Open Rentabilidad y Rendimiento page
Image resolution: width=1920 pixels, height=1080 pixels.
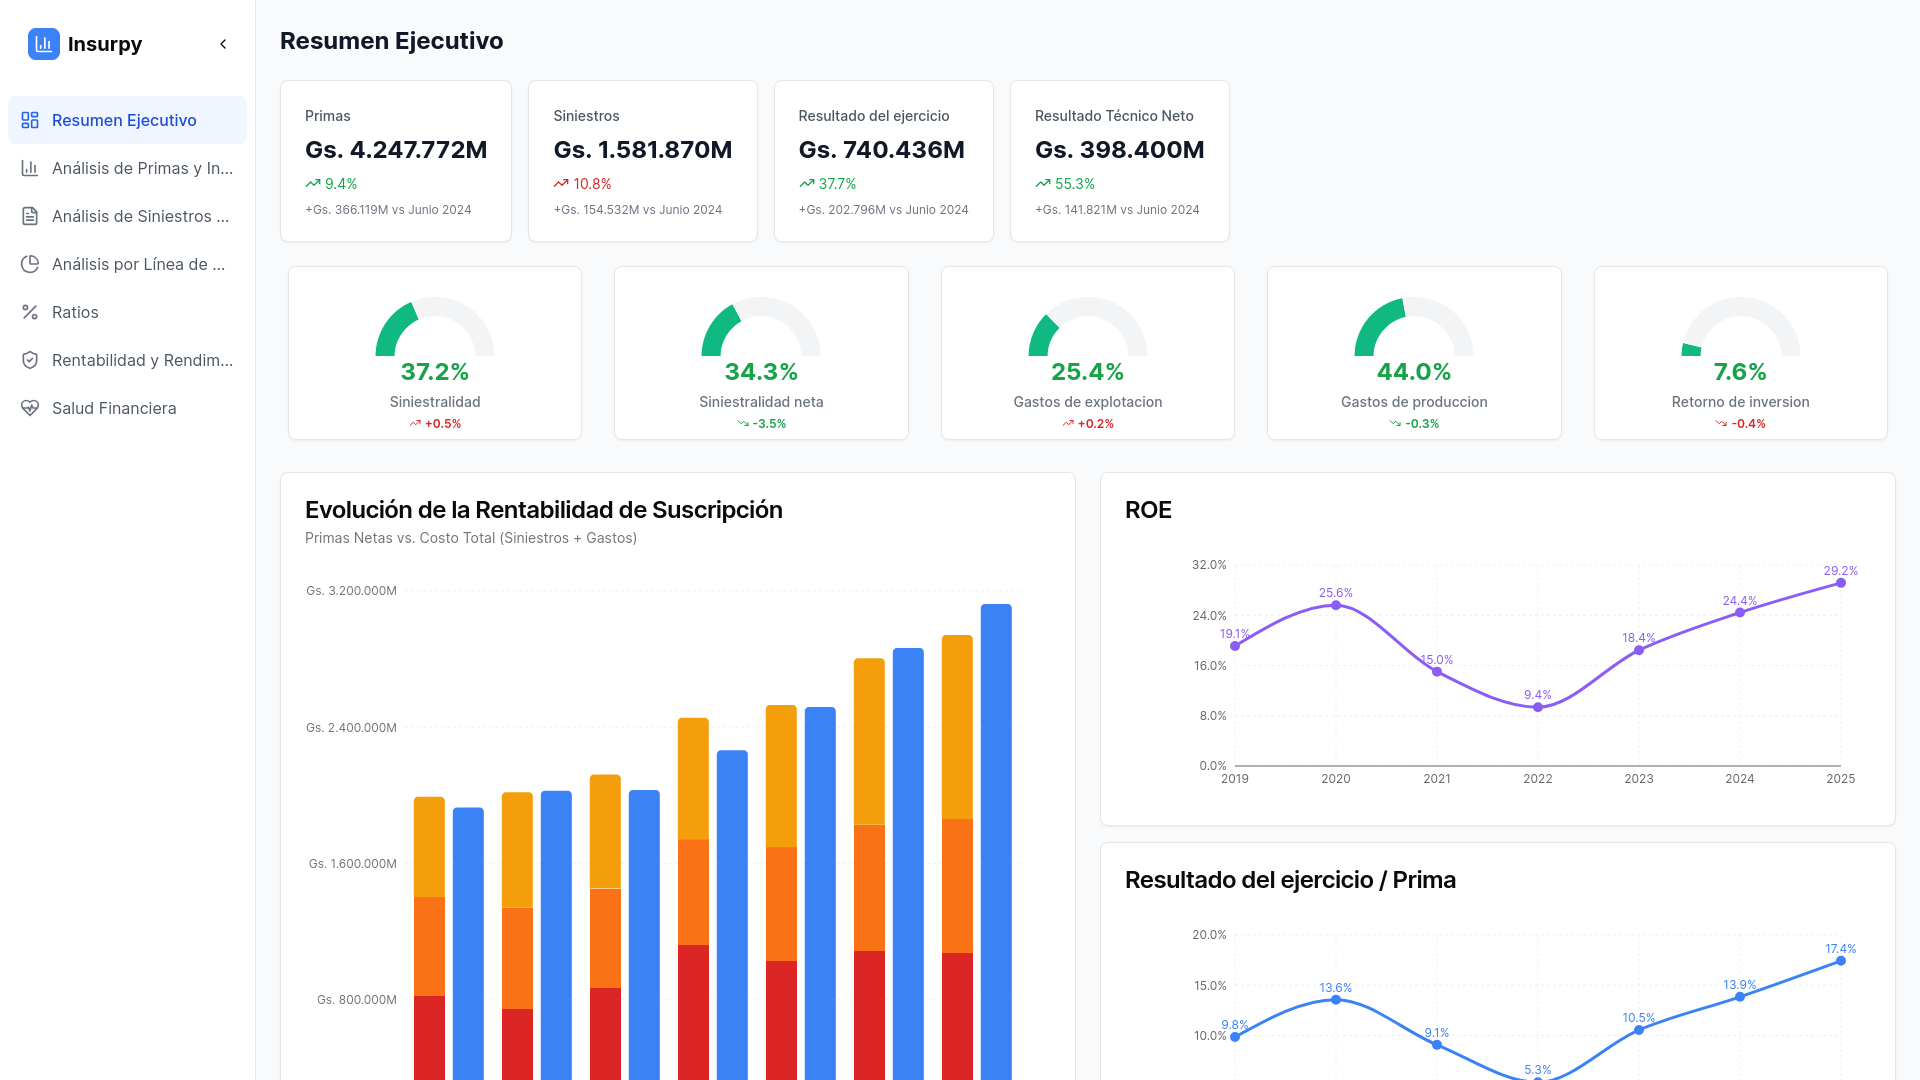[x=127, y=360]
